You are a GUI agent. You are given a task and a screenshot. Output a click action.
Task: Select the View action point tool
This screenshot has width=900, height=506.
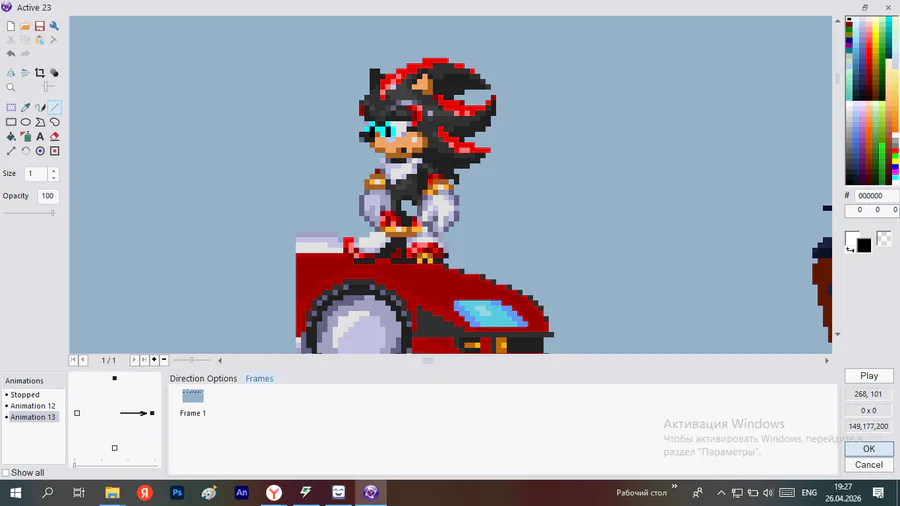click(55, 151)
